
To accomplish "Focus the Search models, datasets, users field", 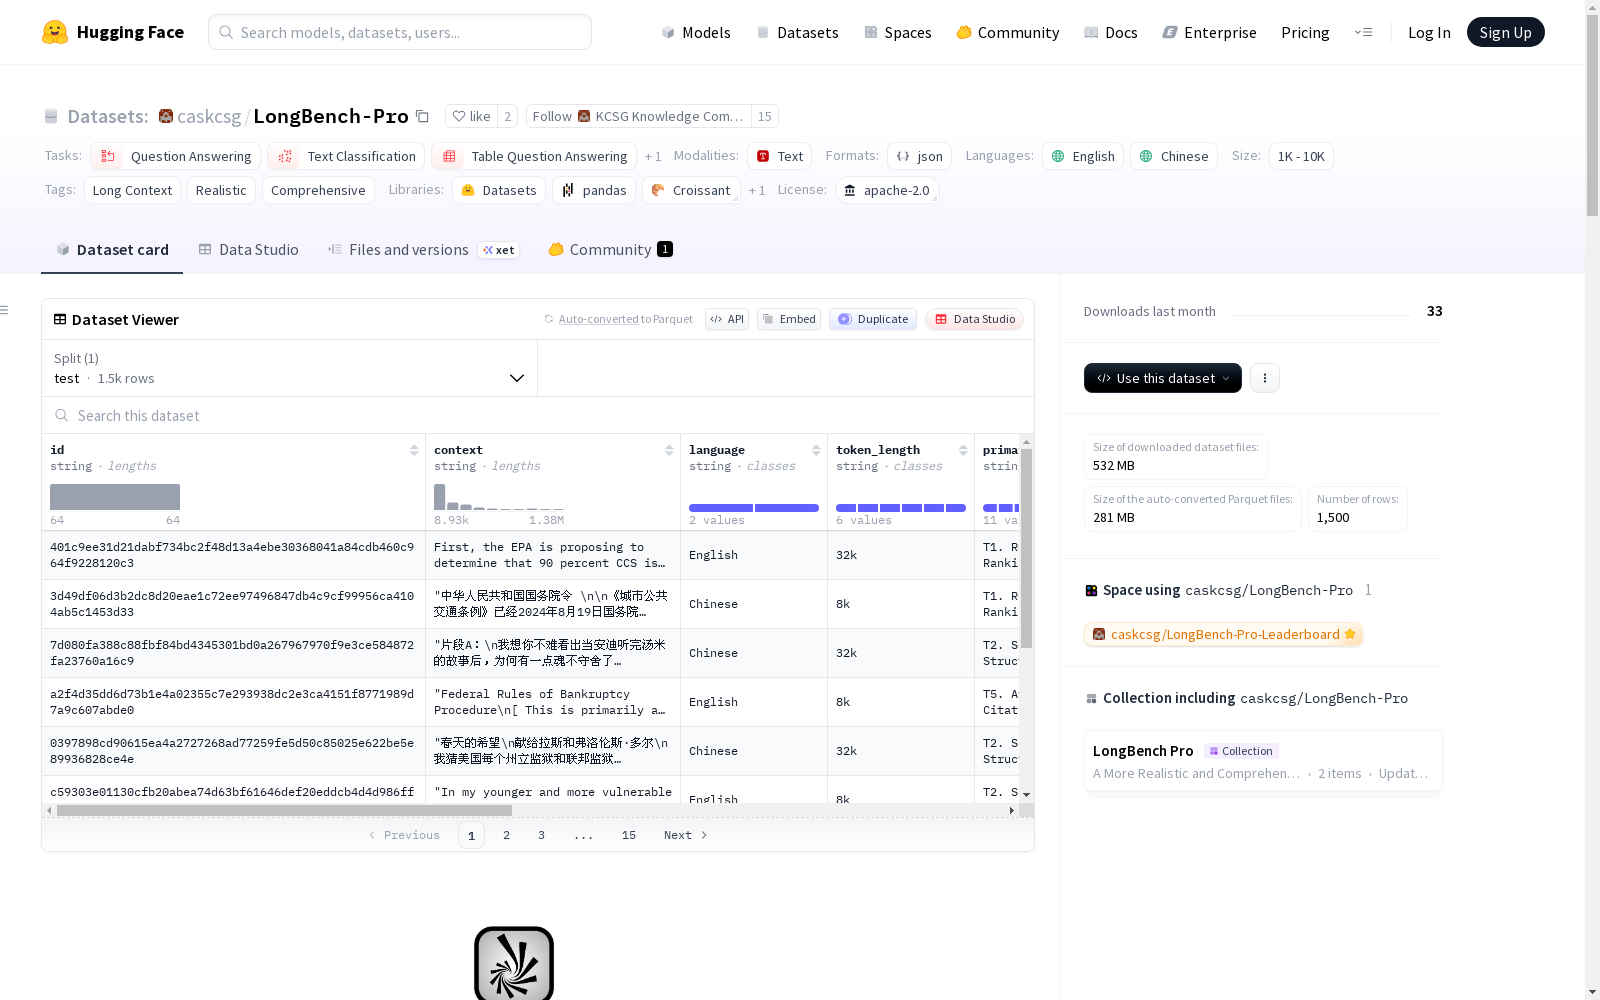I will click(x=400, y=32).
